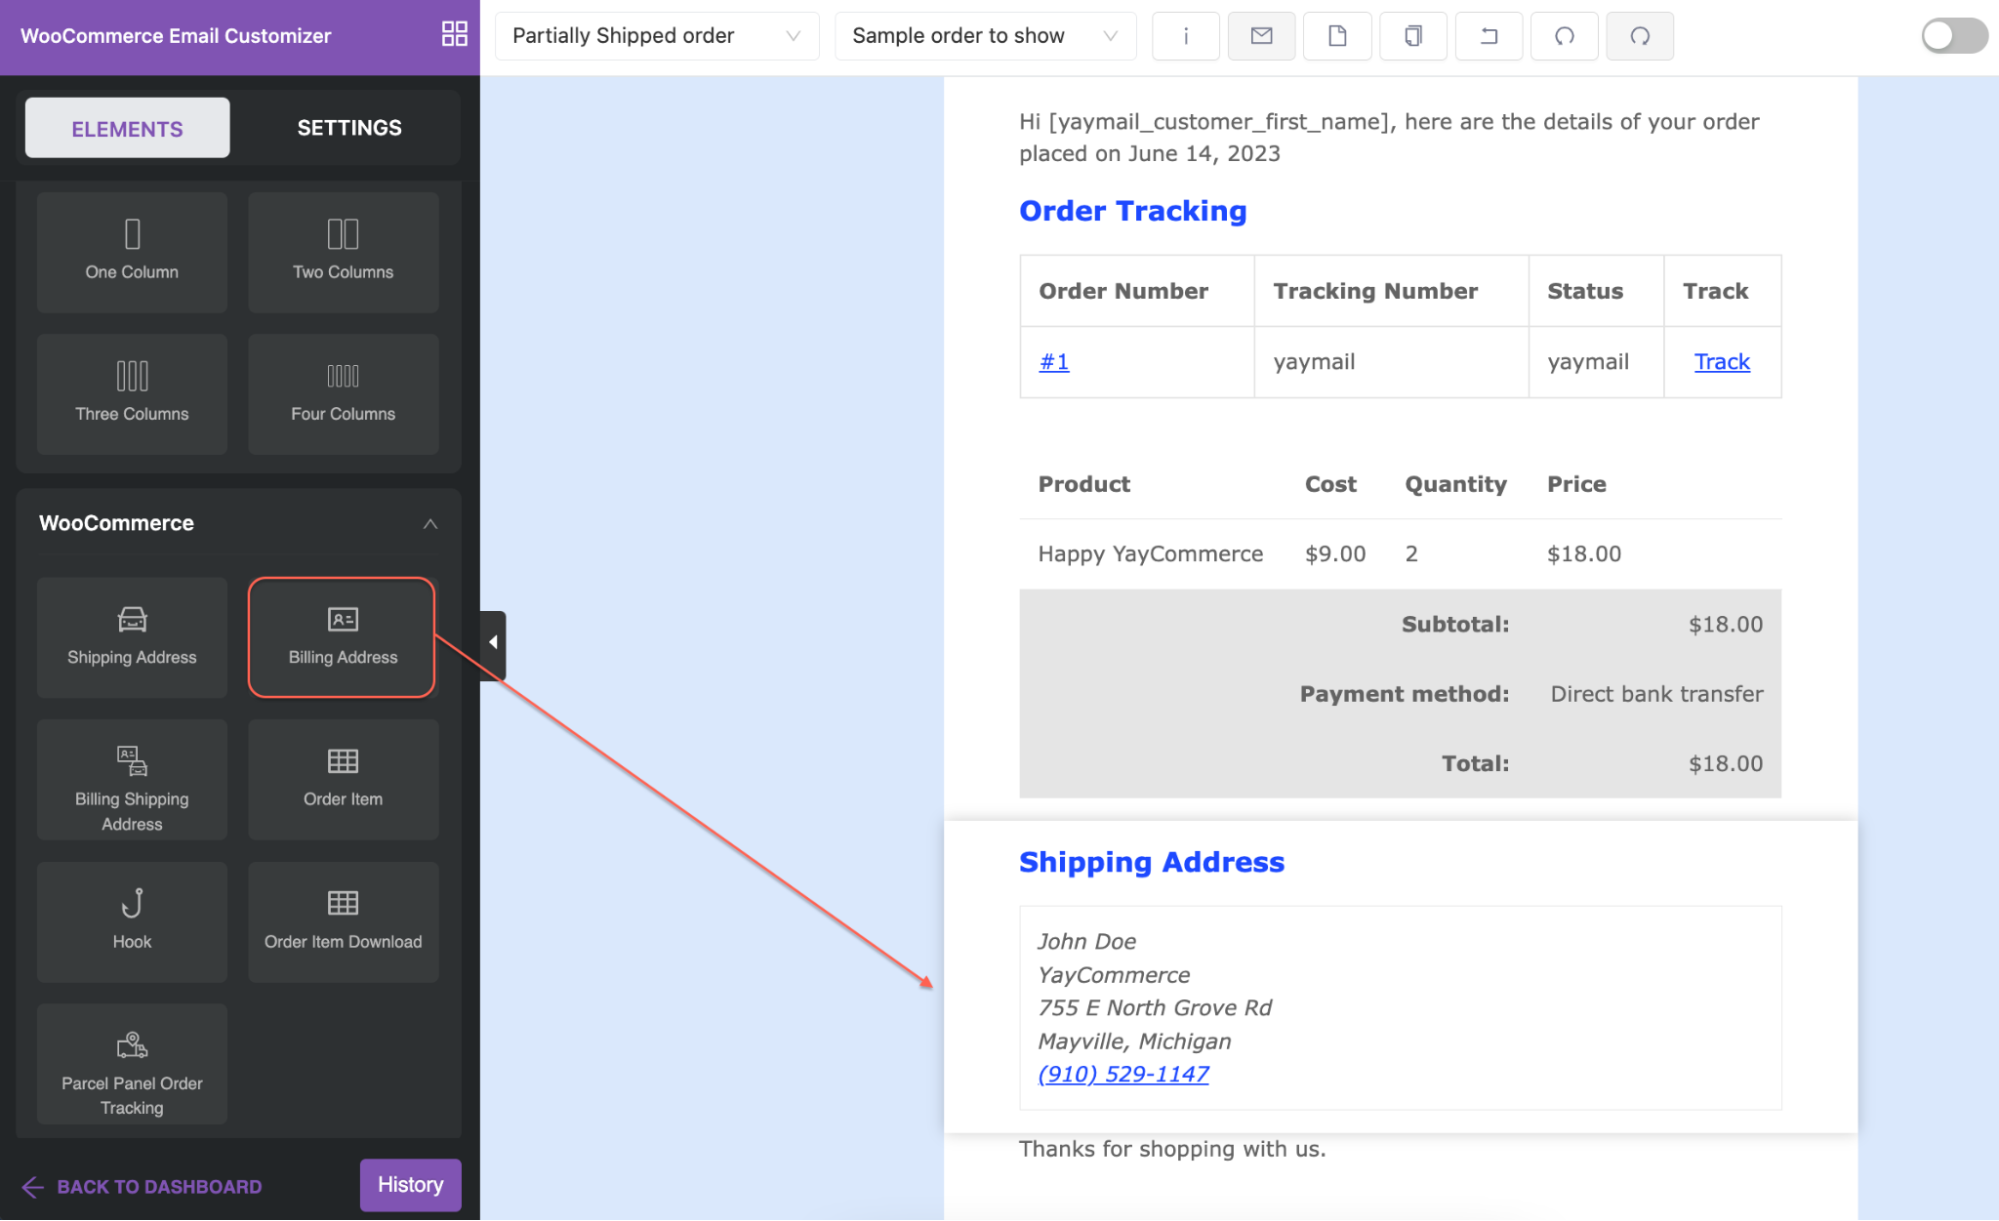Click the Thanks for shopping with us text
1999x1221 pixels.
coord(1172,1149)
